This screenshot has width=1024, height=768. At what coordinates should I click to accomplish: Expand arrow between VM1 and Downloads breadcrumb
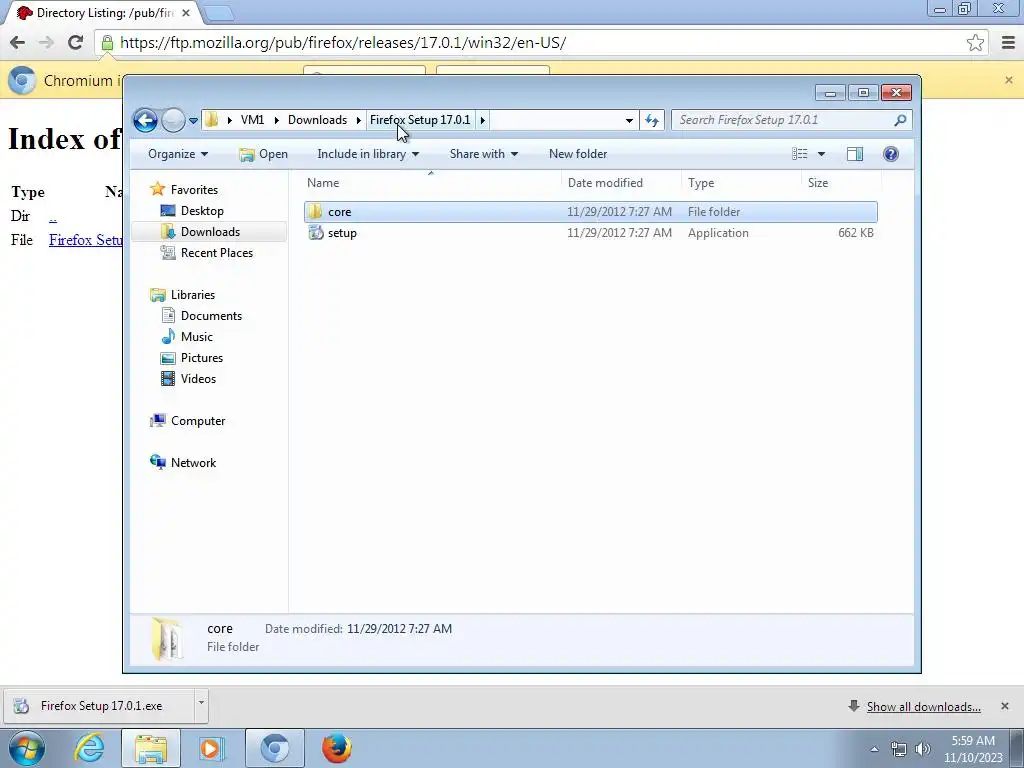point(277,120)
